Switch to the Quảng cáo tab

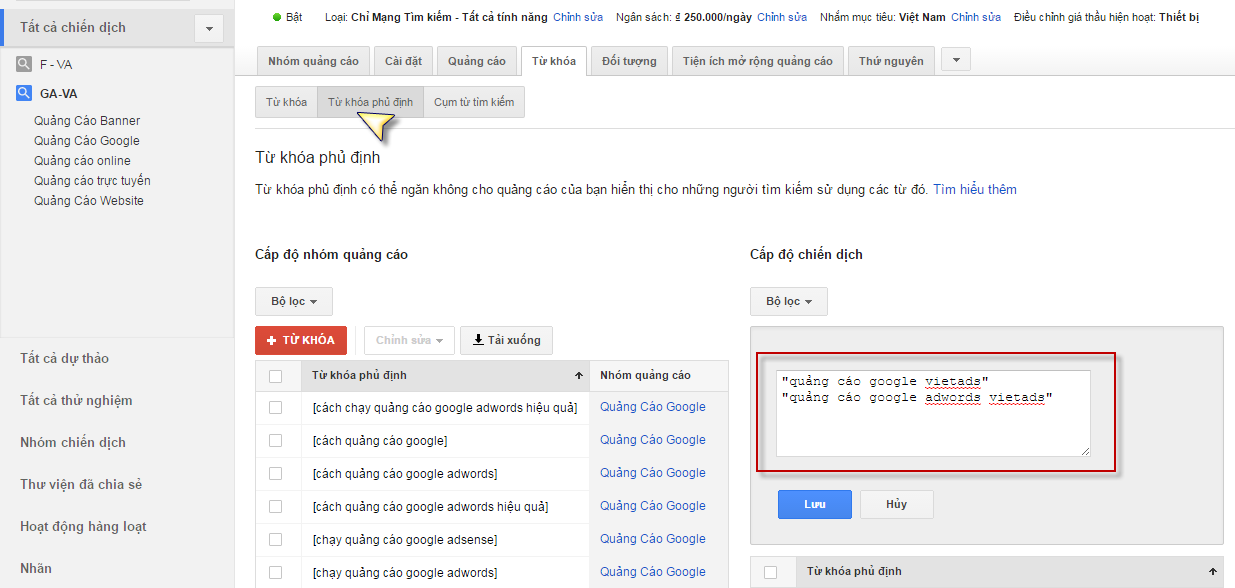(477, 61)
